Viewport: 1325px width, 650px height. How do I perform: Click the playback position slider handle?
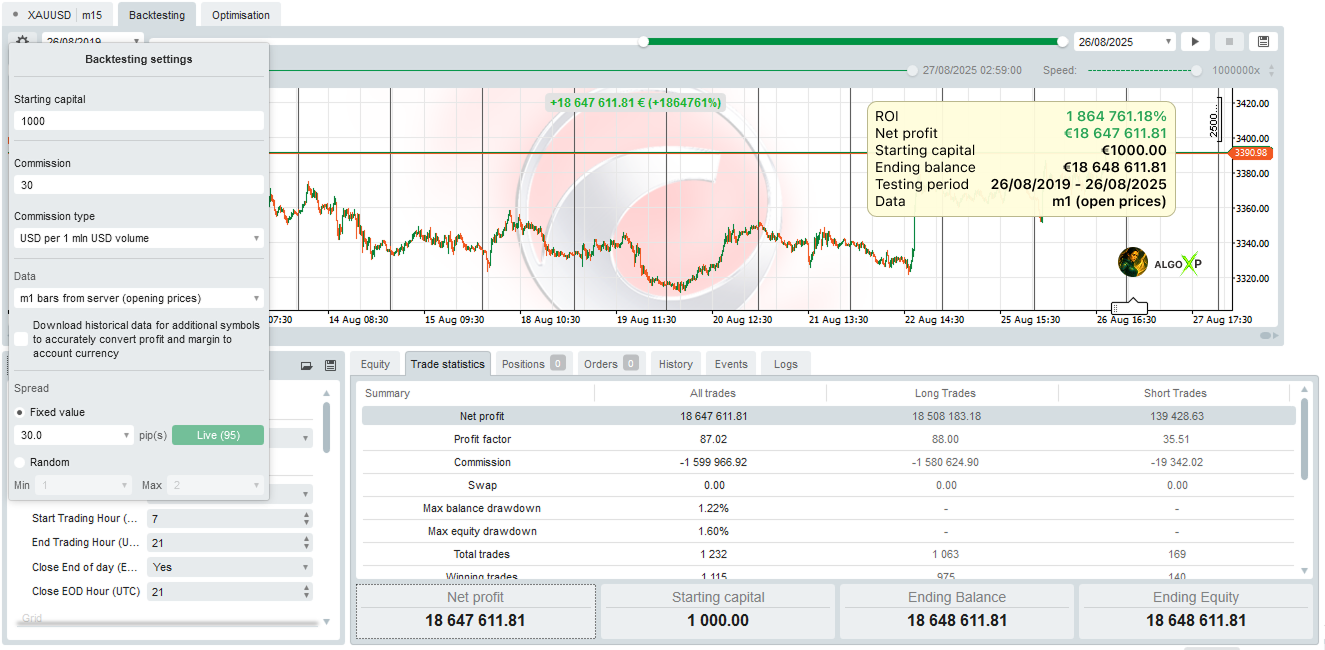coord(912,71)
